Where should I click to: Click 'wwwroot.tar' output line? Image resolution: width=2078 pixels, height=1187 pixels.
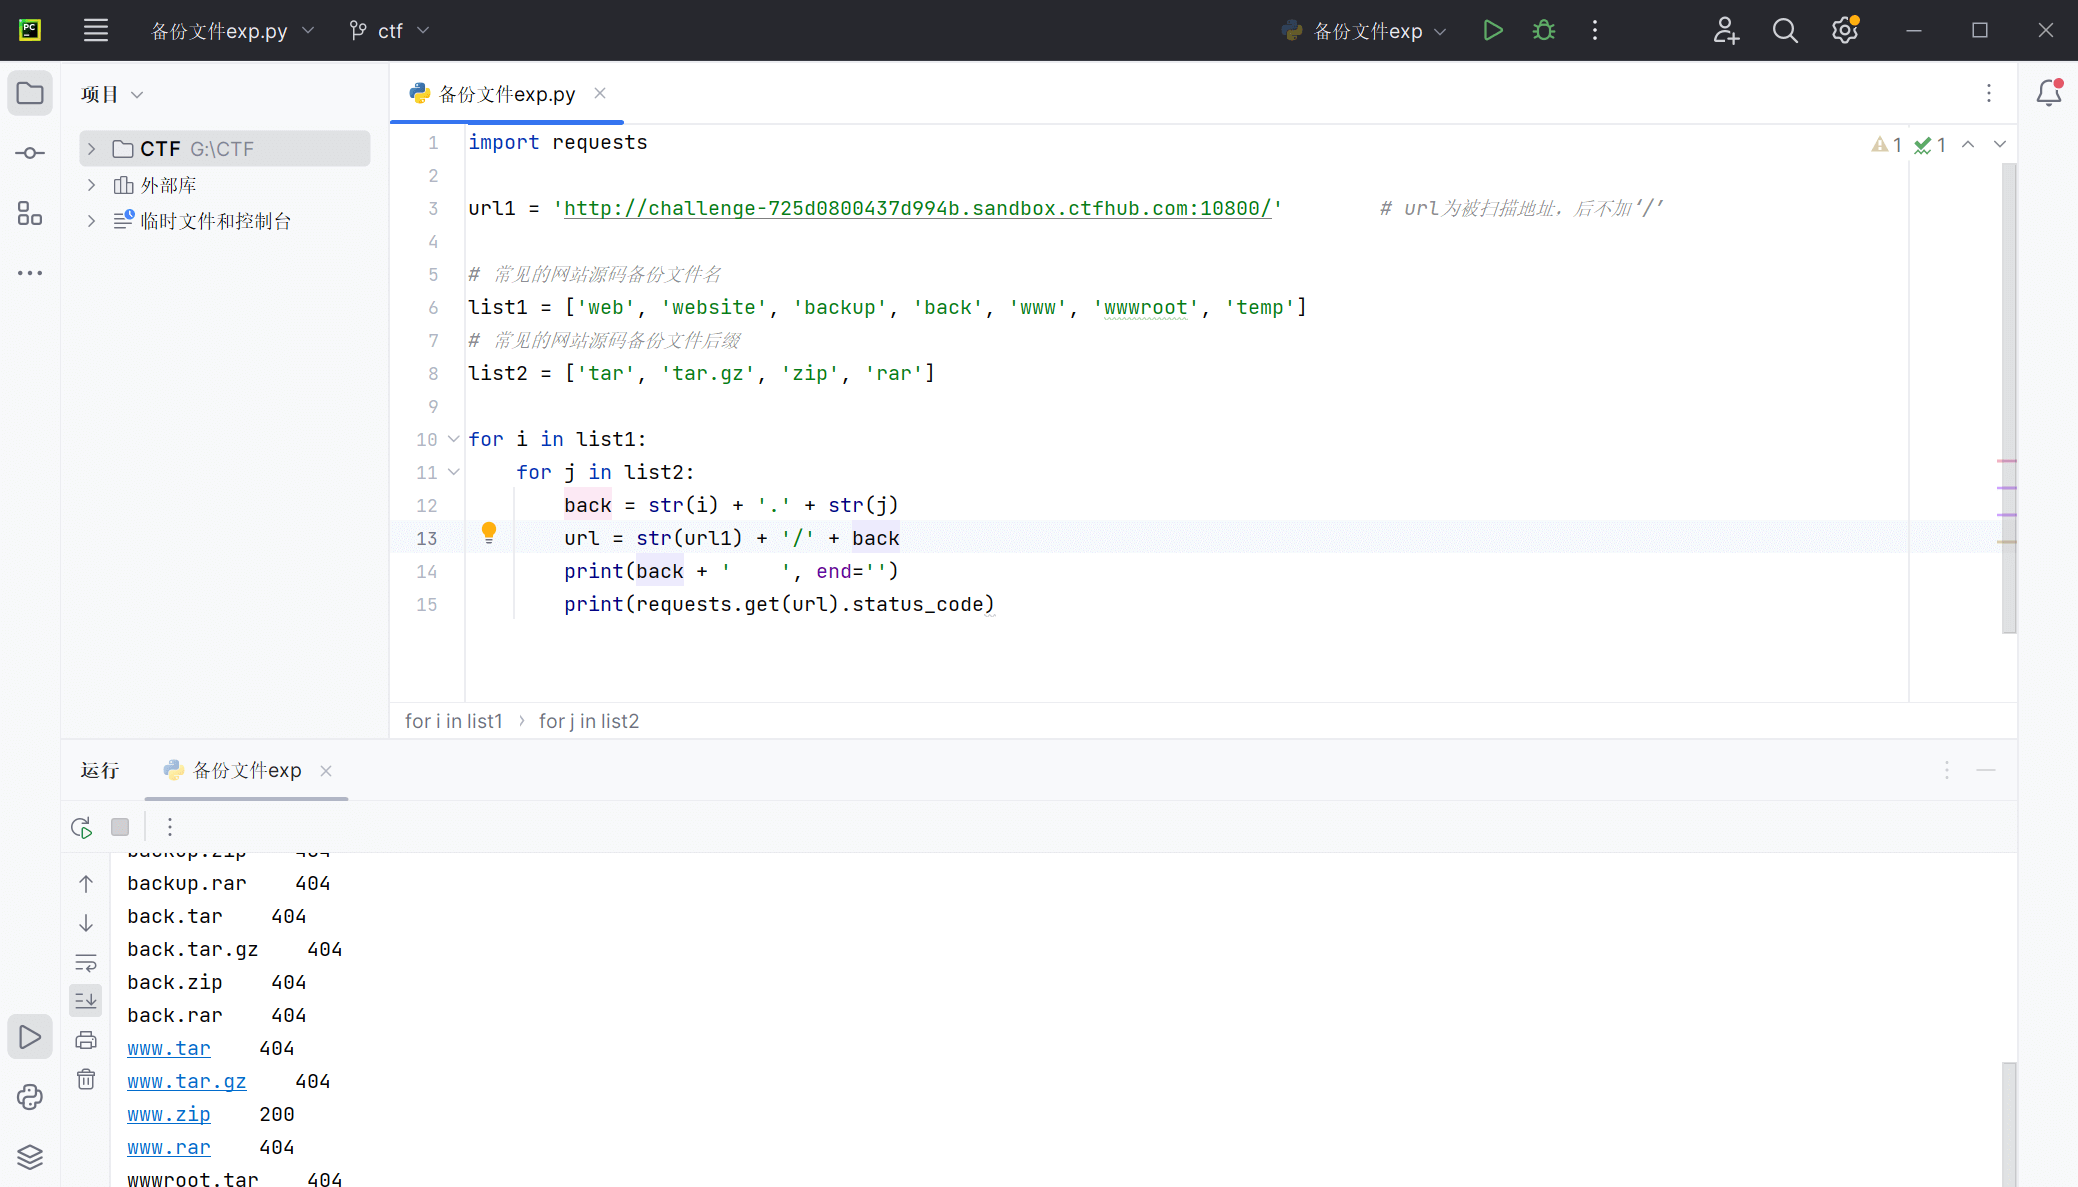coord(235,1179)
